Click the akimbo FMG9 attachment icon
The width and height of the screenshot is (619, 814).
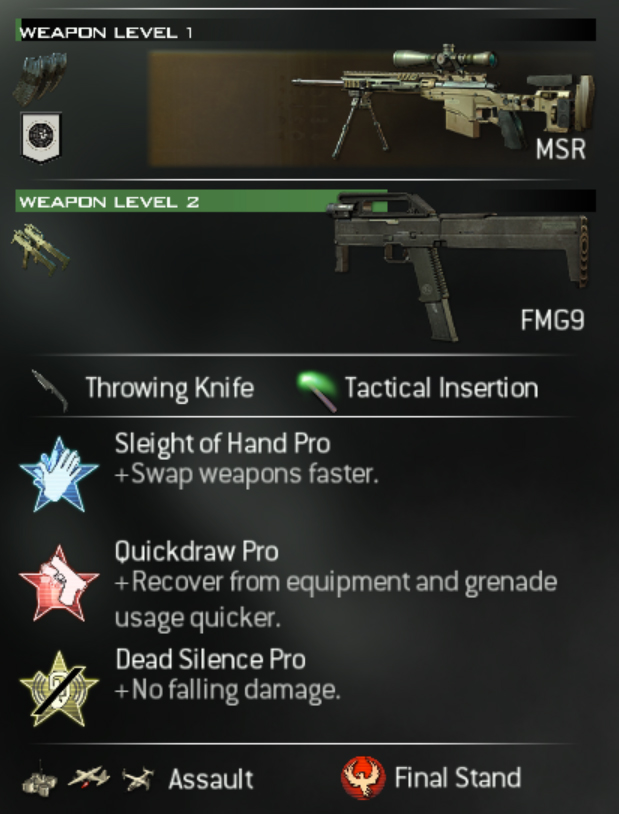(x=40, y=249)
